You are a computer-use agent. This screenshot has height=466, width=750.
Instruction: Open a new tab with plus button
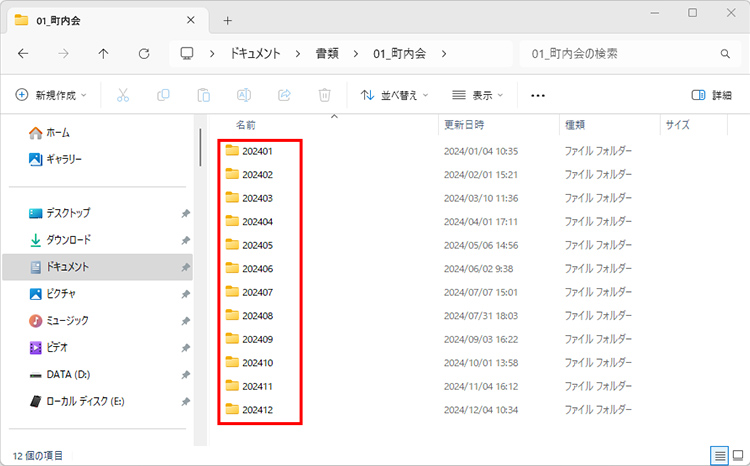[x=228, y=21]
